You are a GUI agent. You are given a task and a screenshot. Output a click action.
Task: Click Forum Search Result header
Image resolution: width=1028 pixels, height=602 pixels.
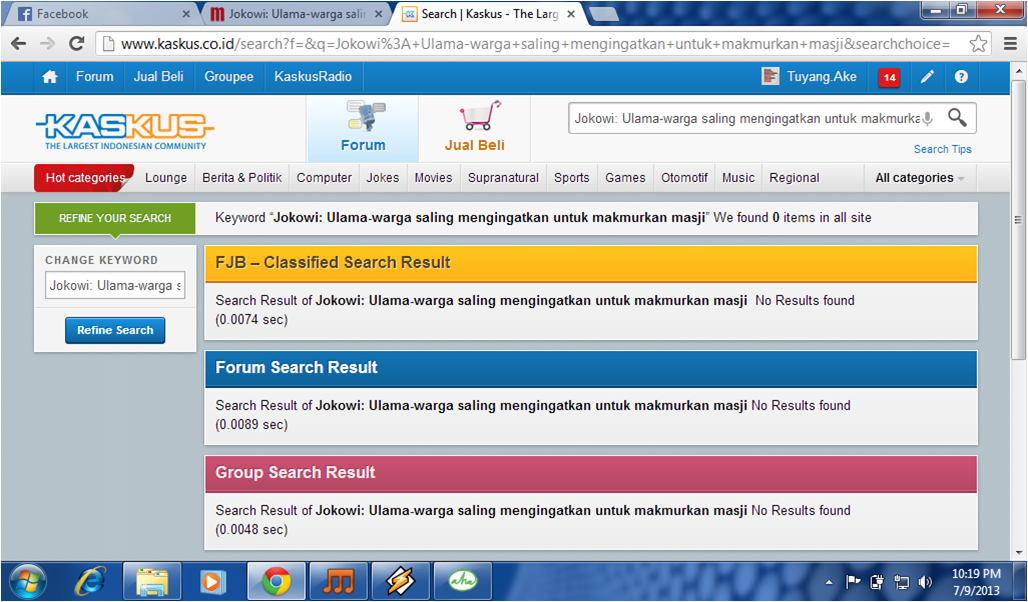(591, 368)
